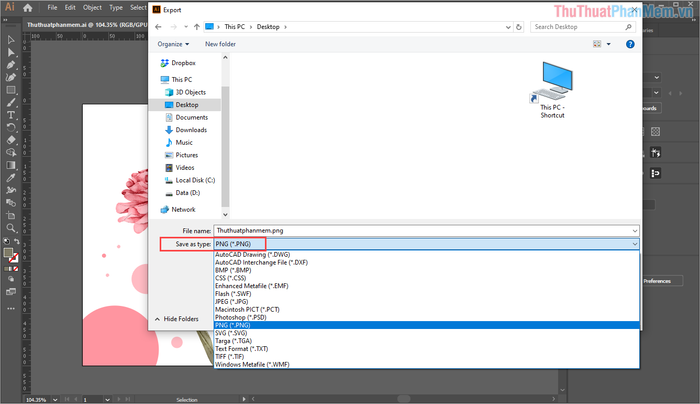Select SVG (*.SVG) format
The width and height of the screenshot is (700, 404).
tap(426, 333)
